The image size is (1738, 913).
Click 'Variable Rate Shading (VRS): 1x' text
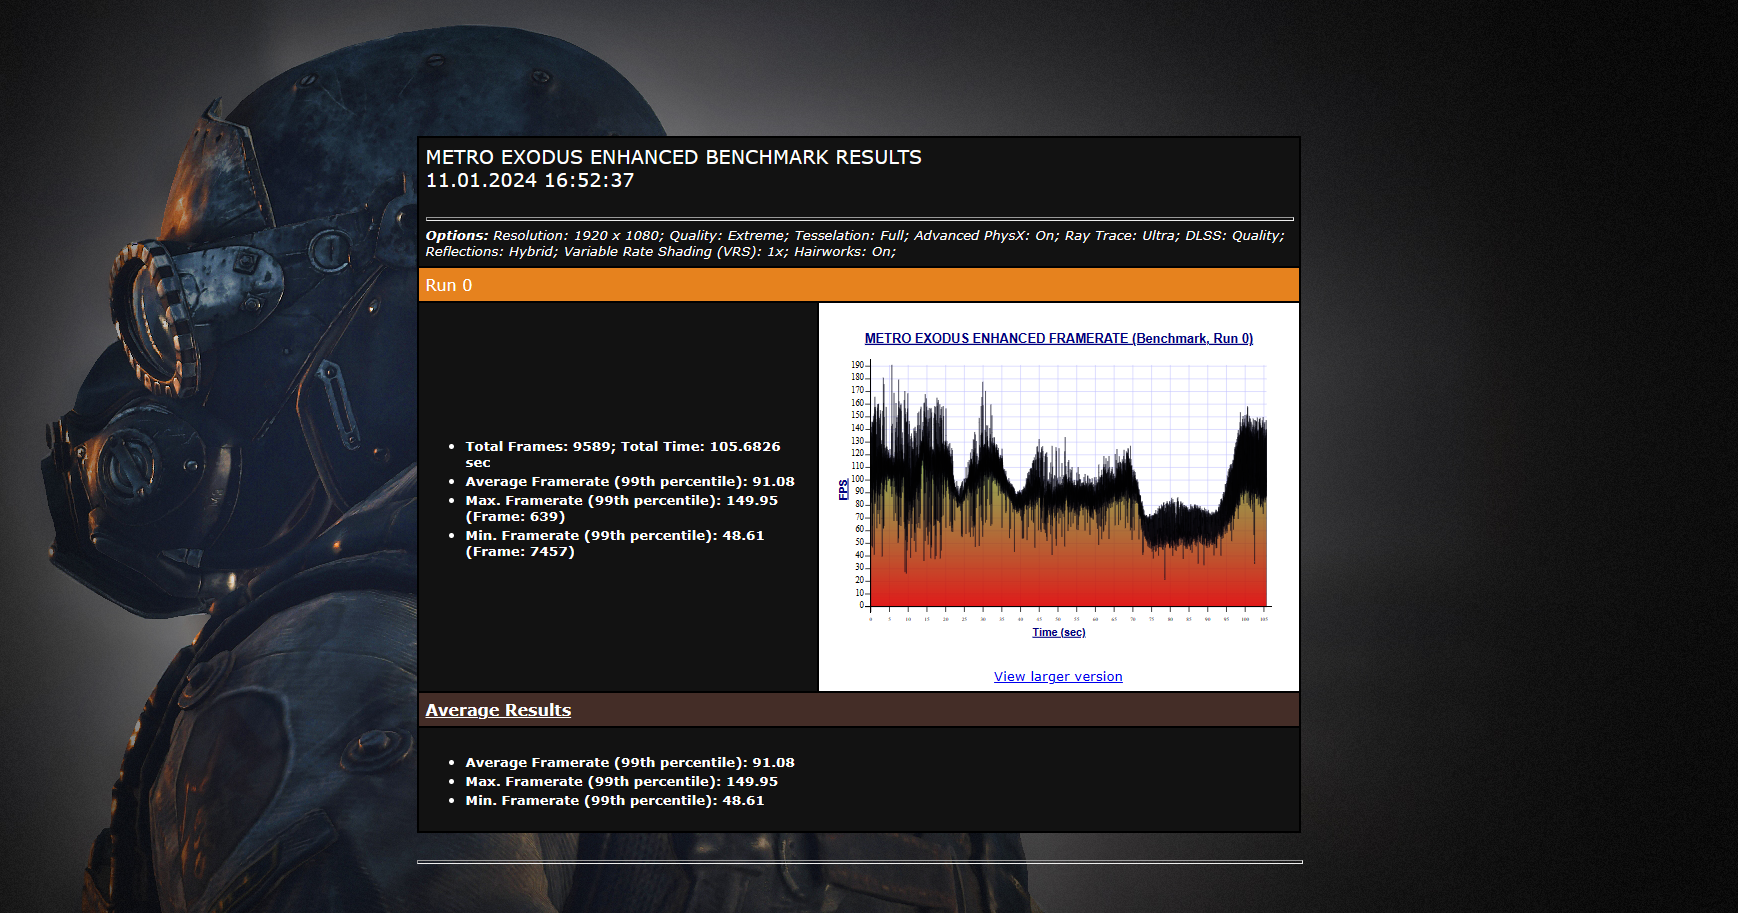pos(675,252)
